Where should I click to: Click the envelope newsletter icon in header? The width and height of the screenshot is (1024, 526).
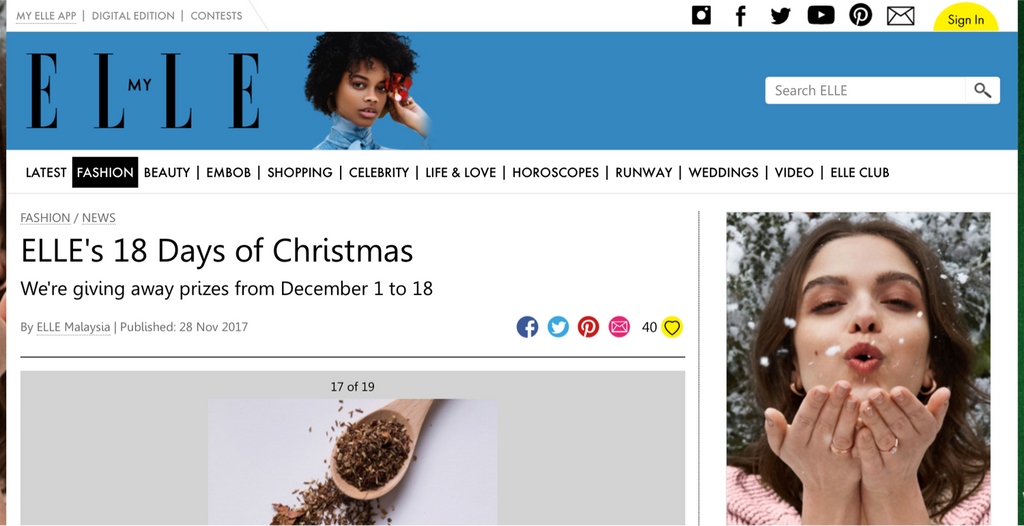coord(901,16)
